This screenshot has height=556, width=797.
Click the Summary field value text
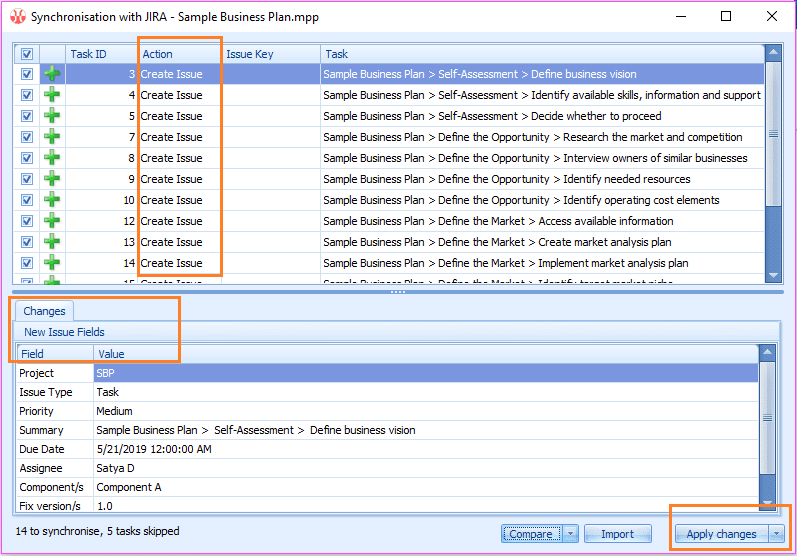[256, 430]
